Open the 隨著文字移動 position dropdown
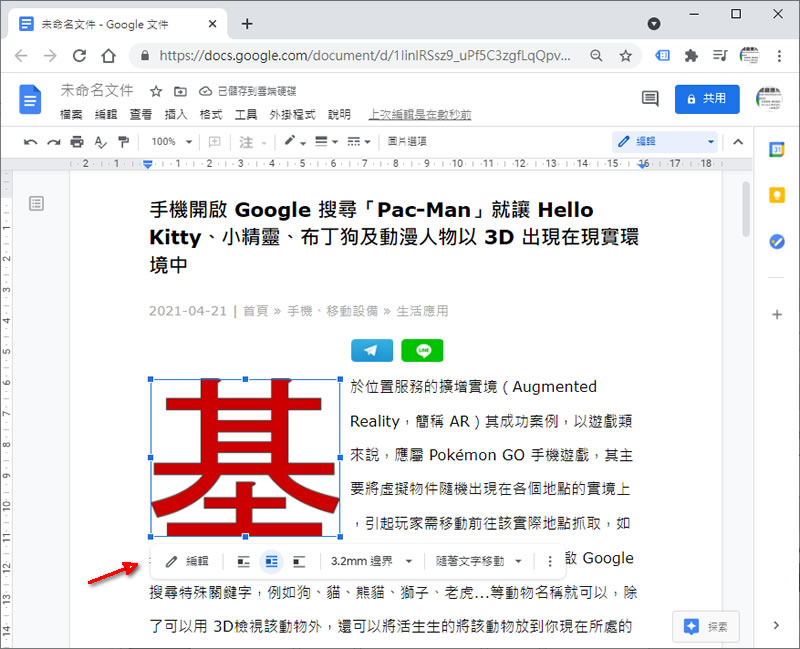 pos(479,561)
